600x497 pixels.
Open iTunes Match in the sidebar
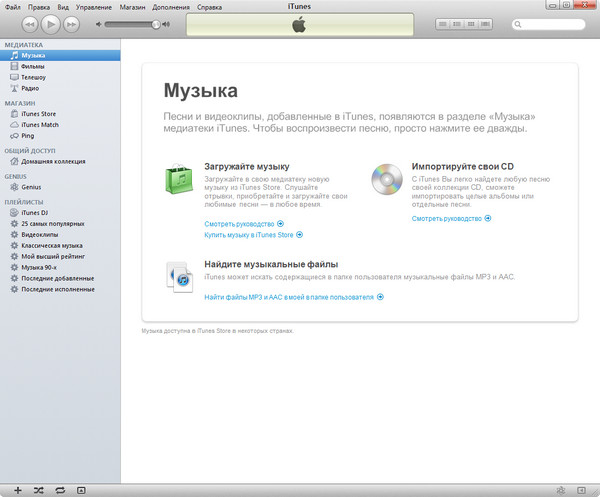[60, 125]
